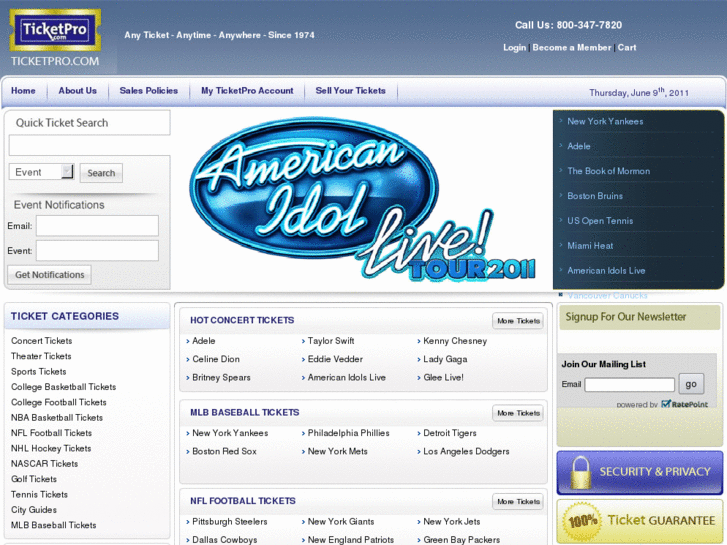Select US Open Tennis link
The image size is (727, 545).
tap(600, 221)
